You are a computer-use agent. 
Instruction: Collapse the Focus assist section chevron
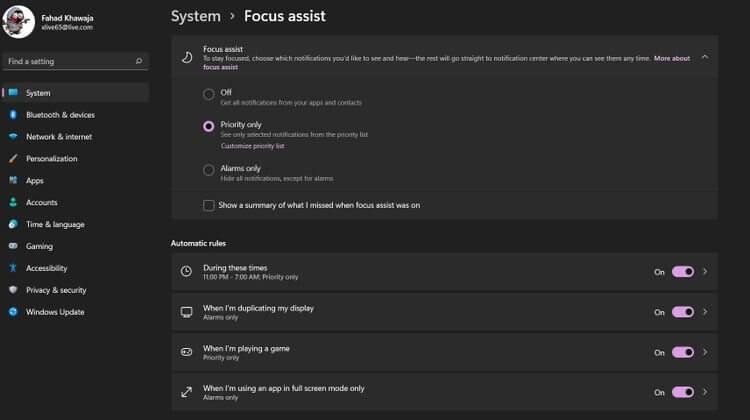(x=705, y=57)
